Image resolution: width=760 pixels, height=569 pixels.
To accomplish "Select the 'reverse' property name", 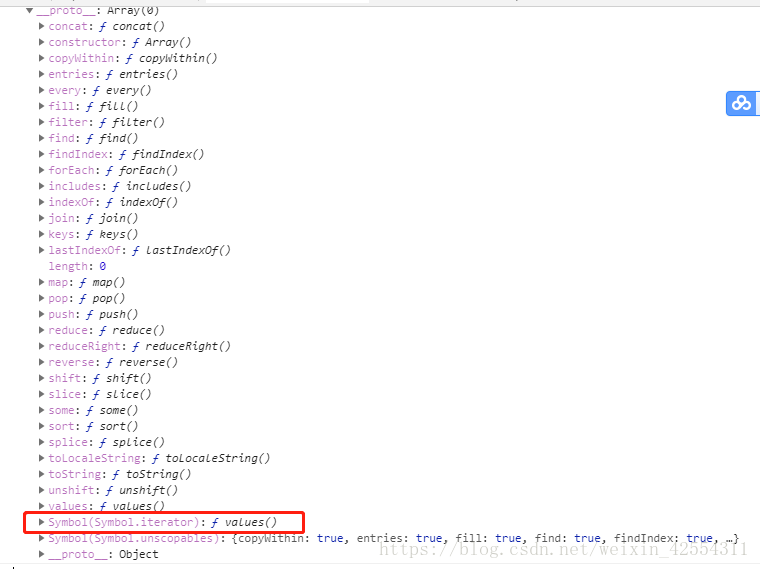I will coord(71,362).
